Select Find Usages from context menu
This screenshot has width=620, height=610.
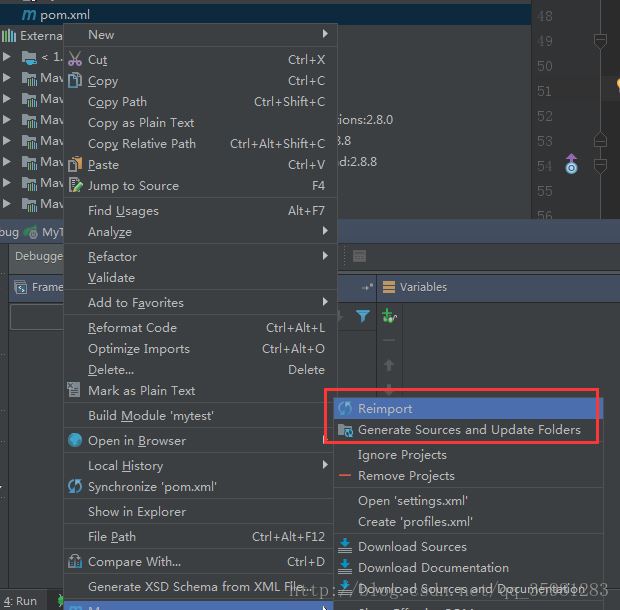tap(123, 211)
